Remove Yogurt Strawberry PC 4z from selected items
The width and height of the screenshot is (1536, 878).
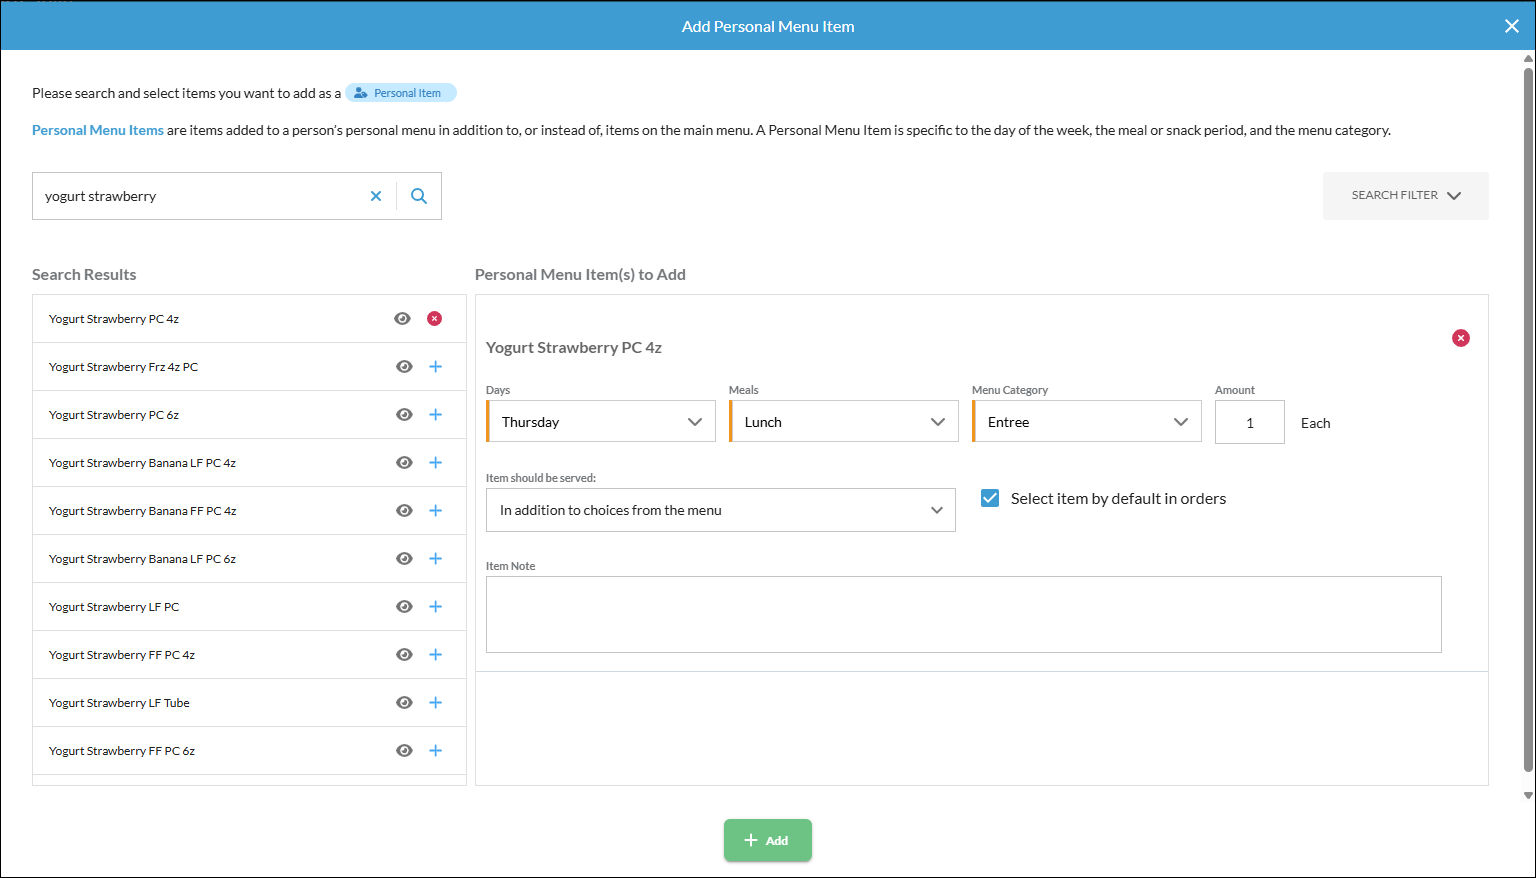pos(434,318)
